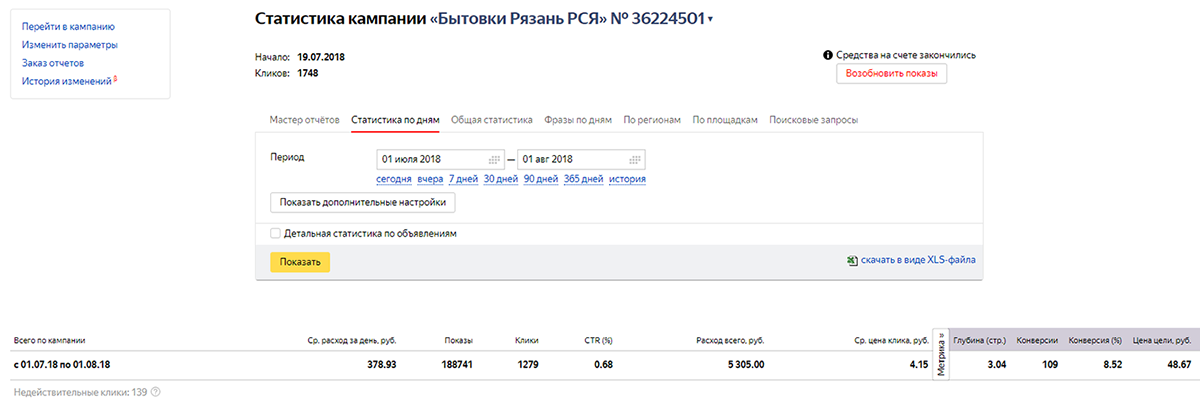This screenshot has height=408, width=1200.
Task: Open the По площадкам tab
Action: click(x=725, y=120)
